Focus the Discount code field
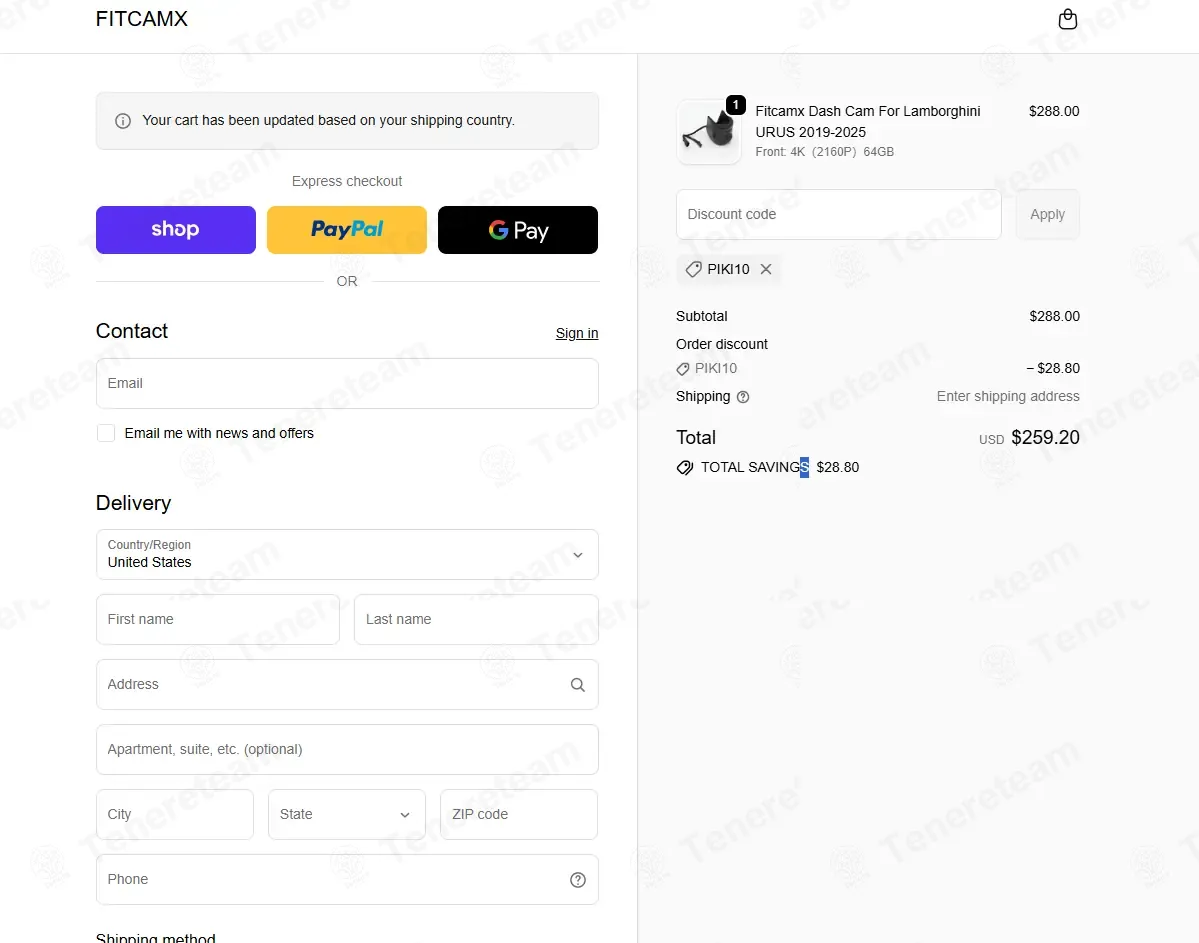The image size is (1199, 943). [x=838, y=214]
